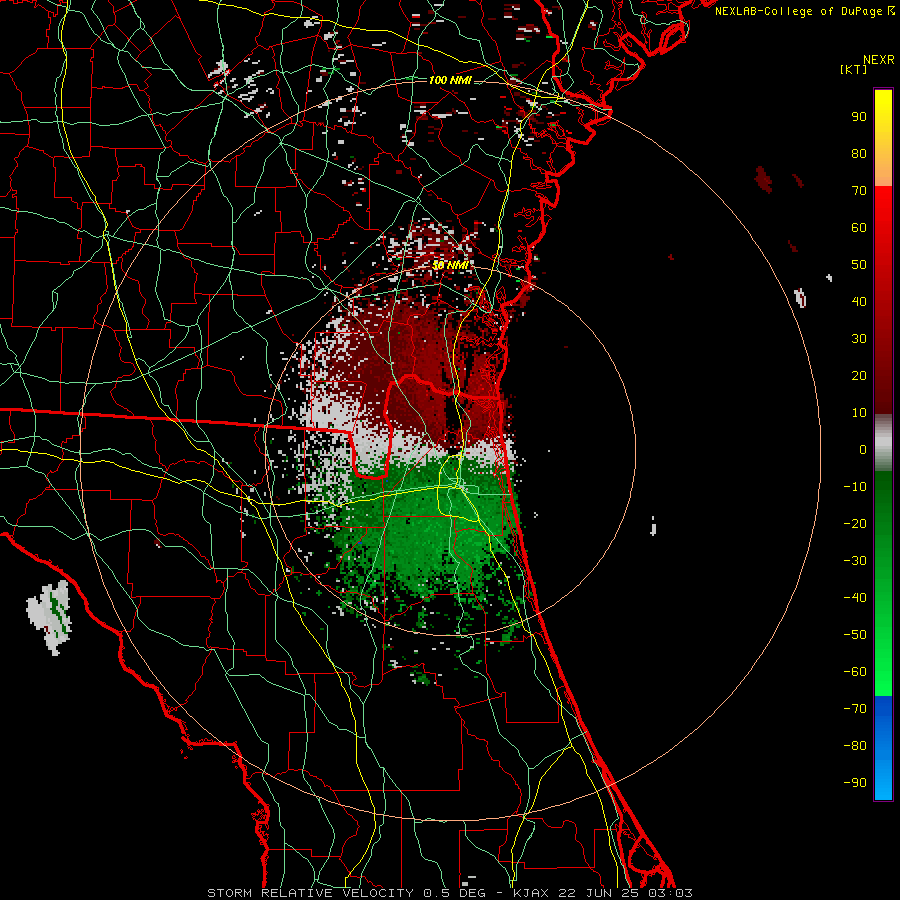This screenshot has width=900, height=900.
Task: Click the 40 value on the velocity scale
Action: pos(859,302)
